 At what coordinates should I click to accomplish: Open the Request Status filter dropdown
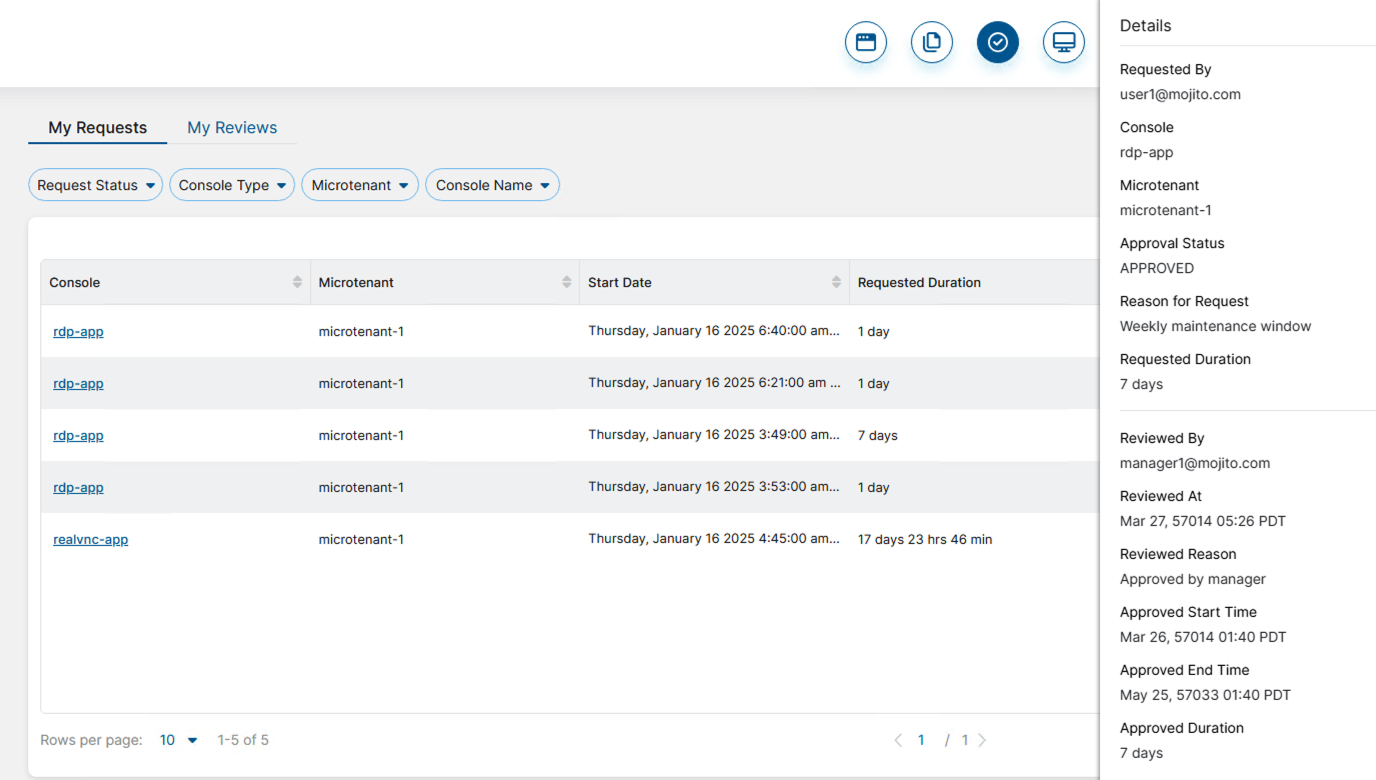[x=96, y=185]
